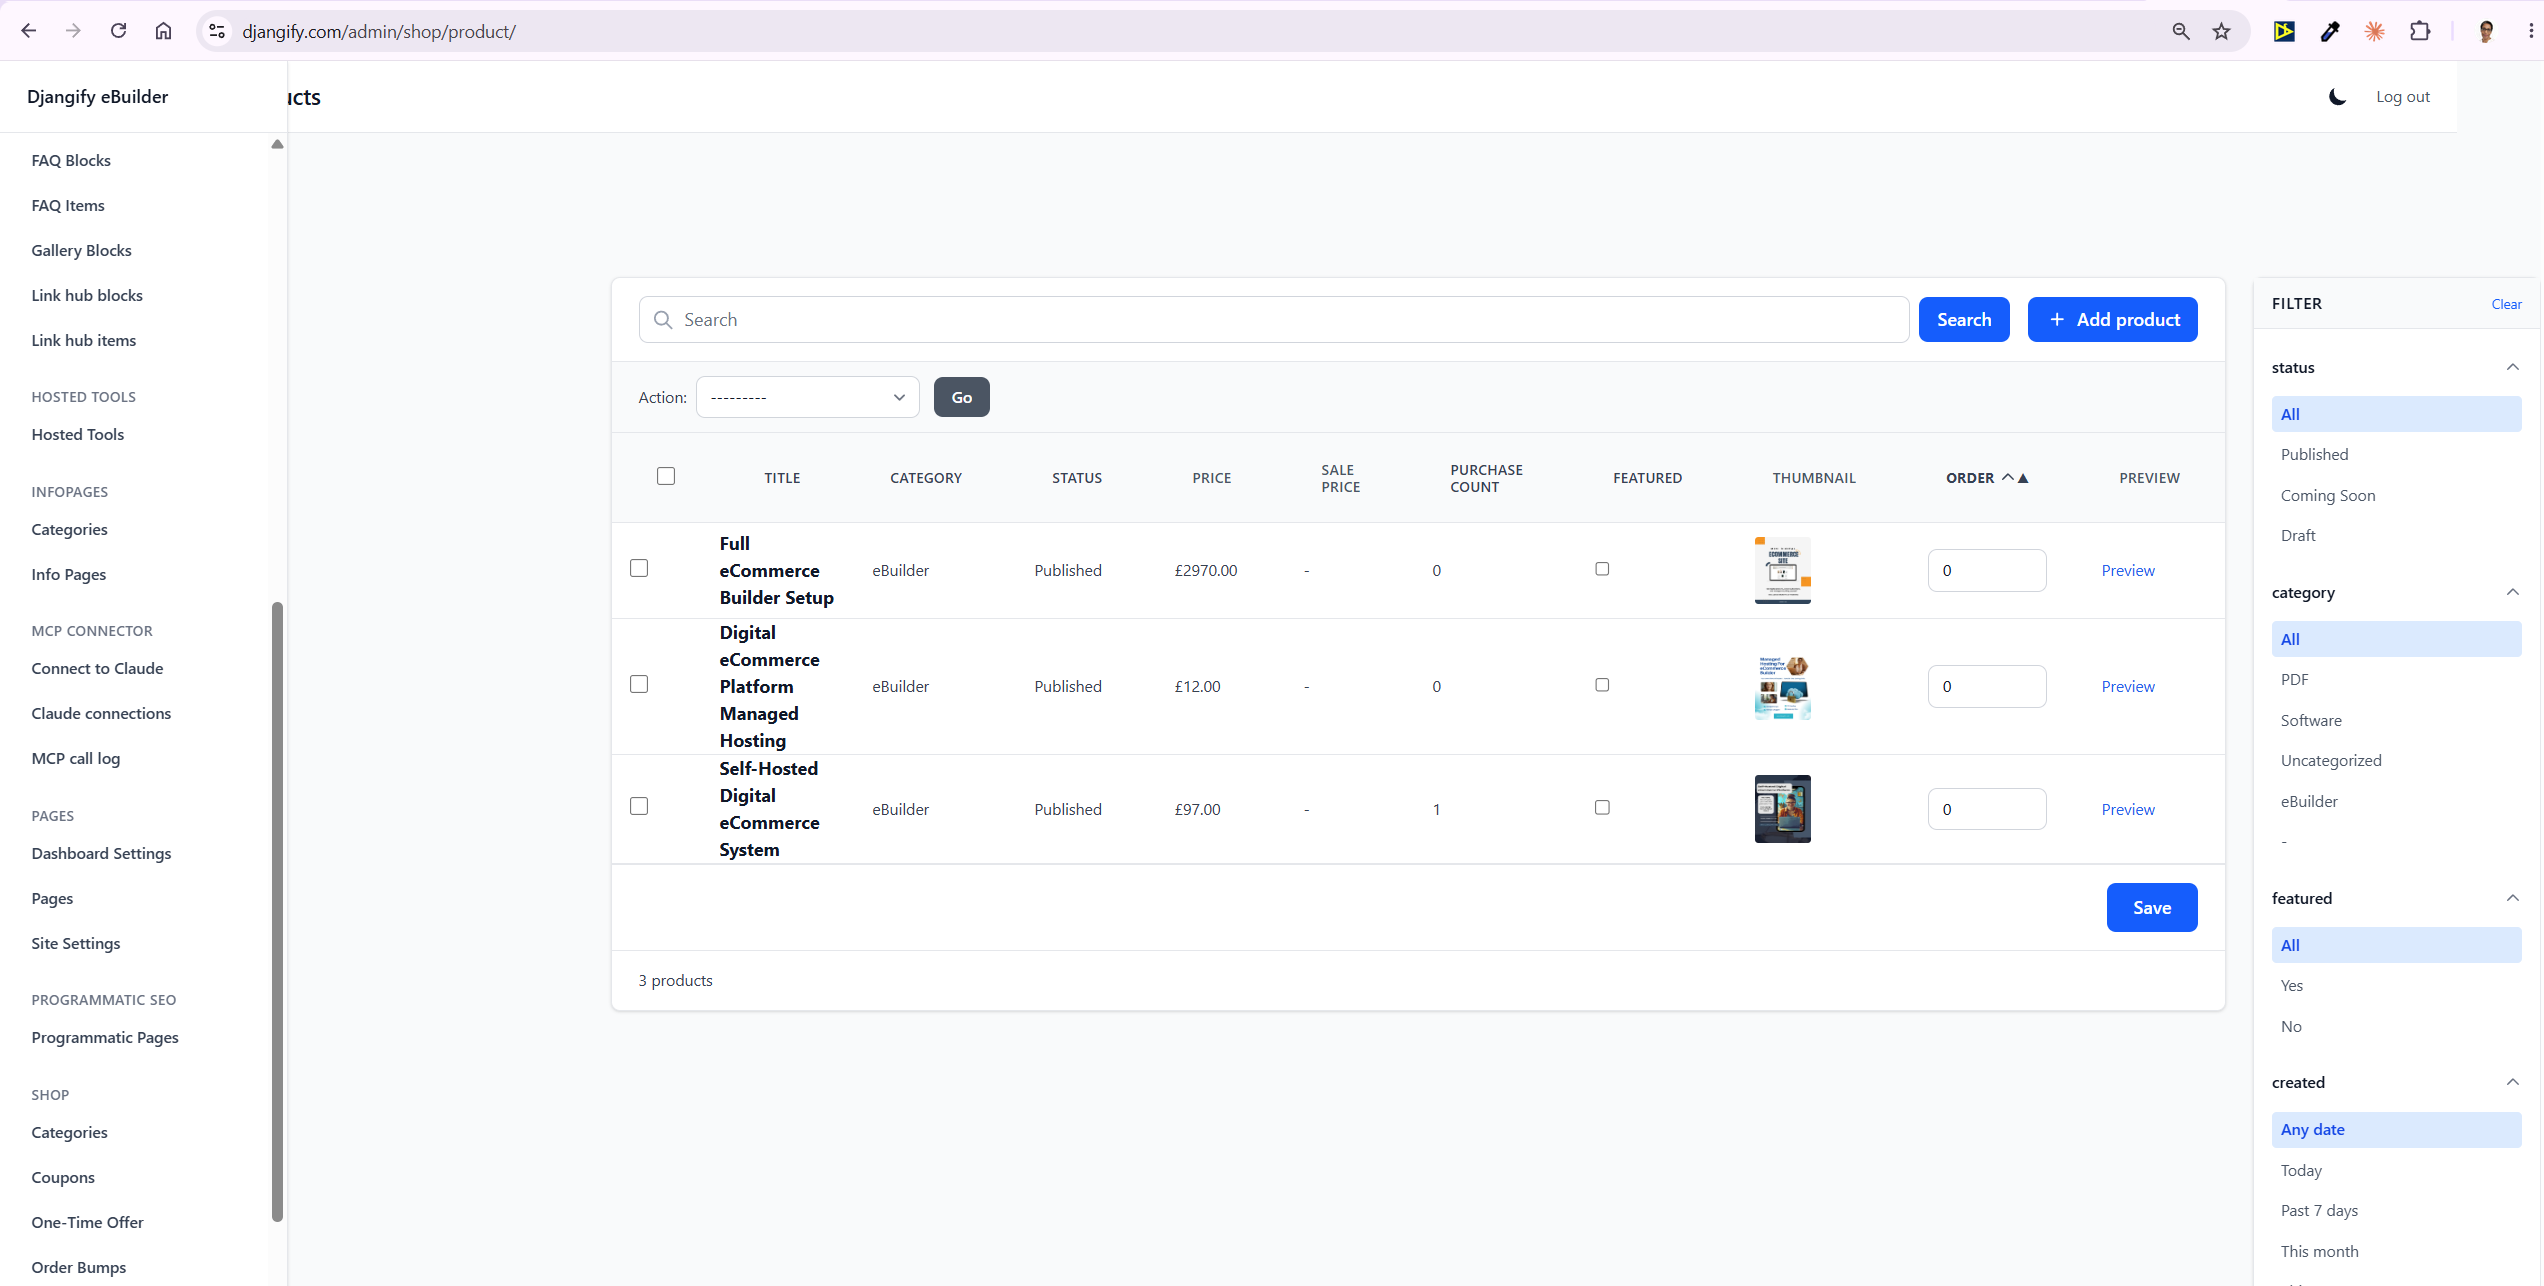Screen dimensions: 2544x1286
Task: Preview the Self-Hosted Digital eCommerce System product
Action: (2128, 809)
